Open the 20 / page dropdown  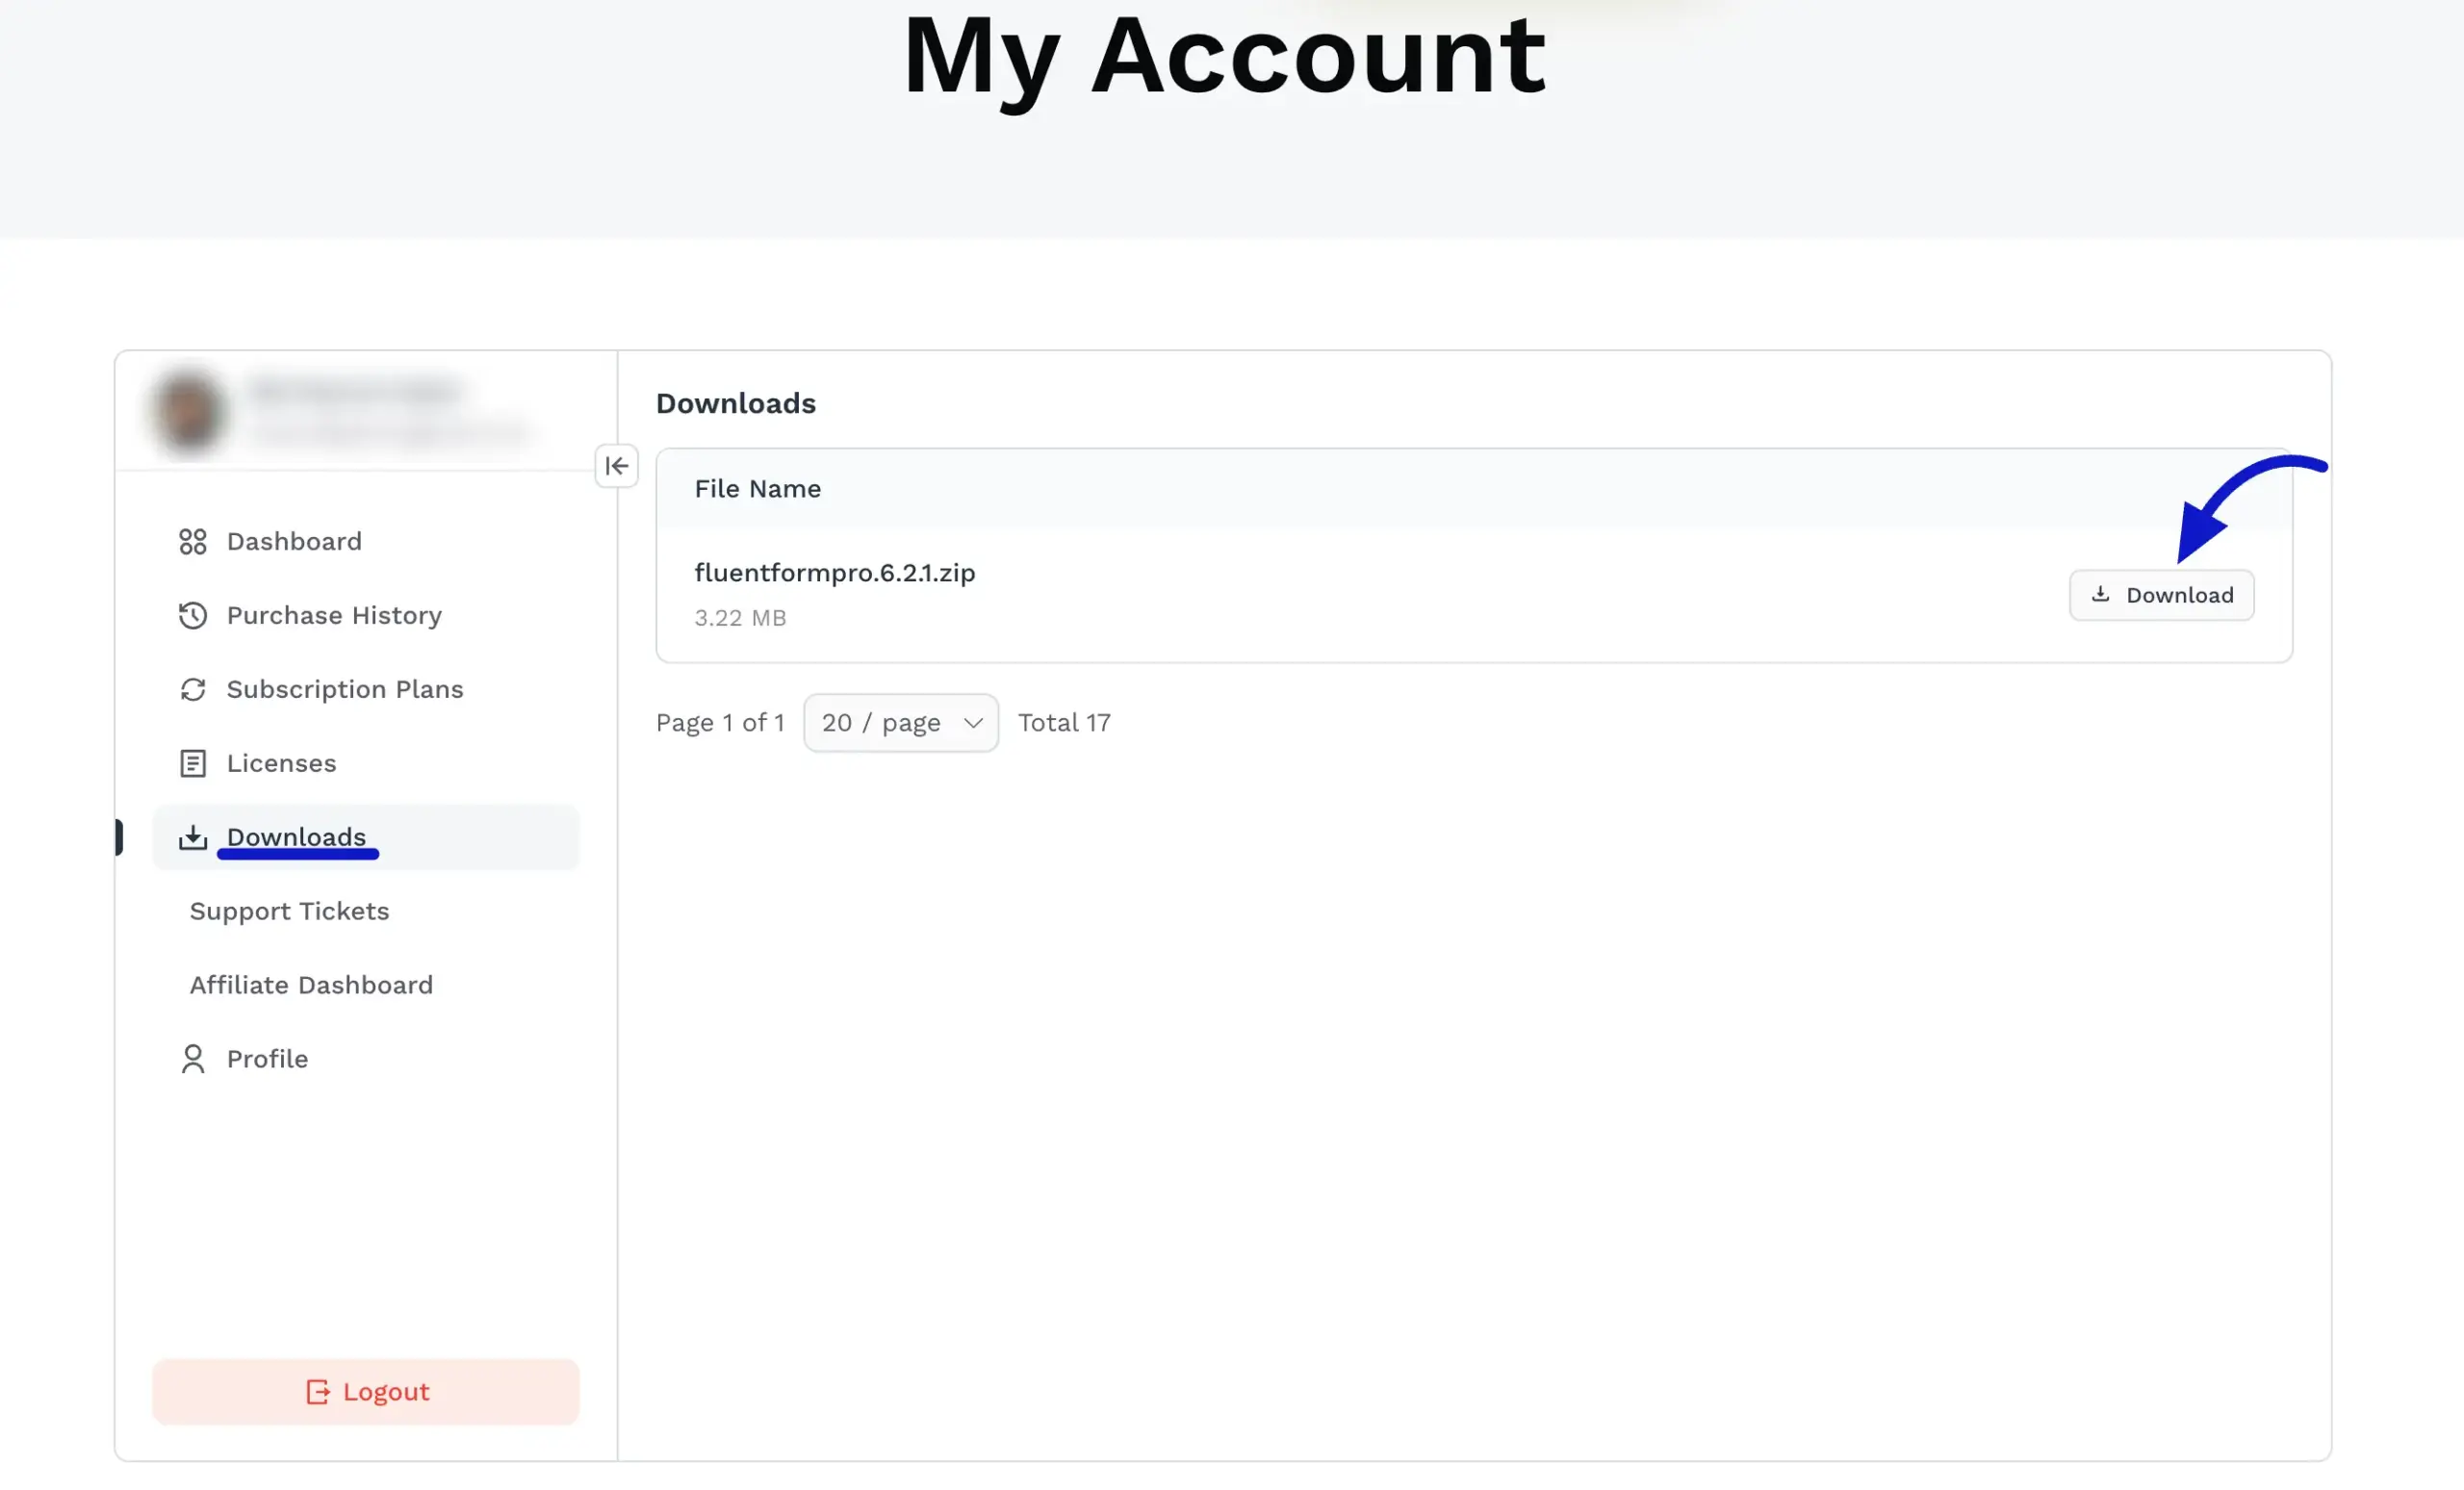click(x=899, y=722)
